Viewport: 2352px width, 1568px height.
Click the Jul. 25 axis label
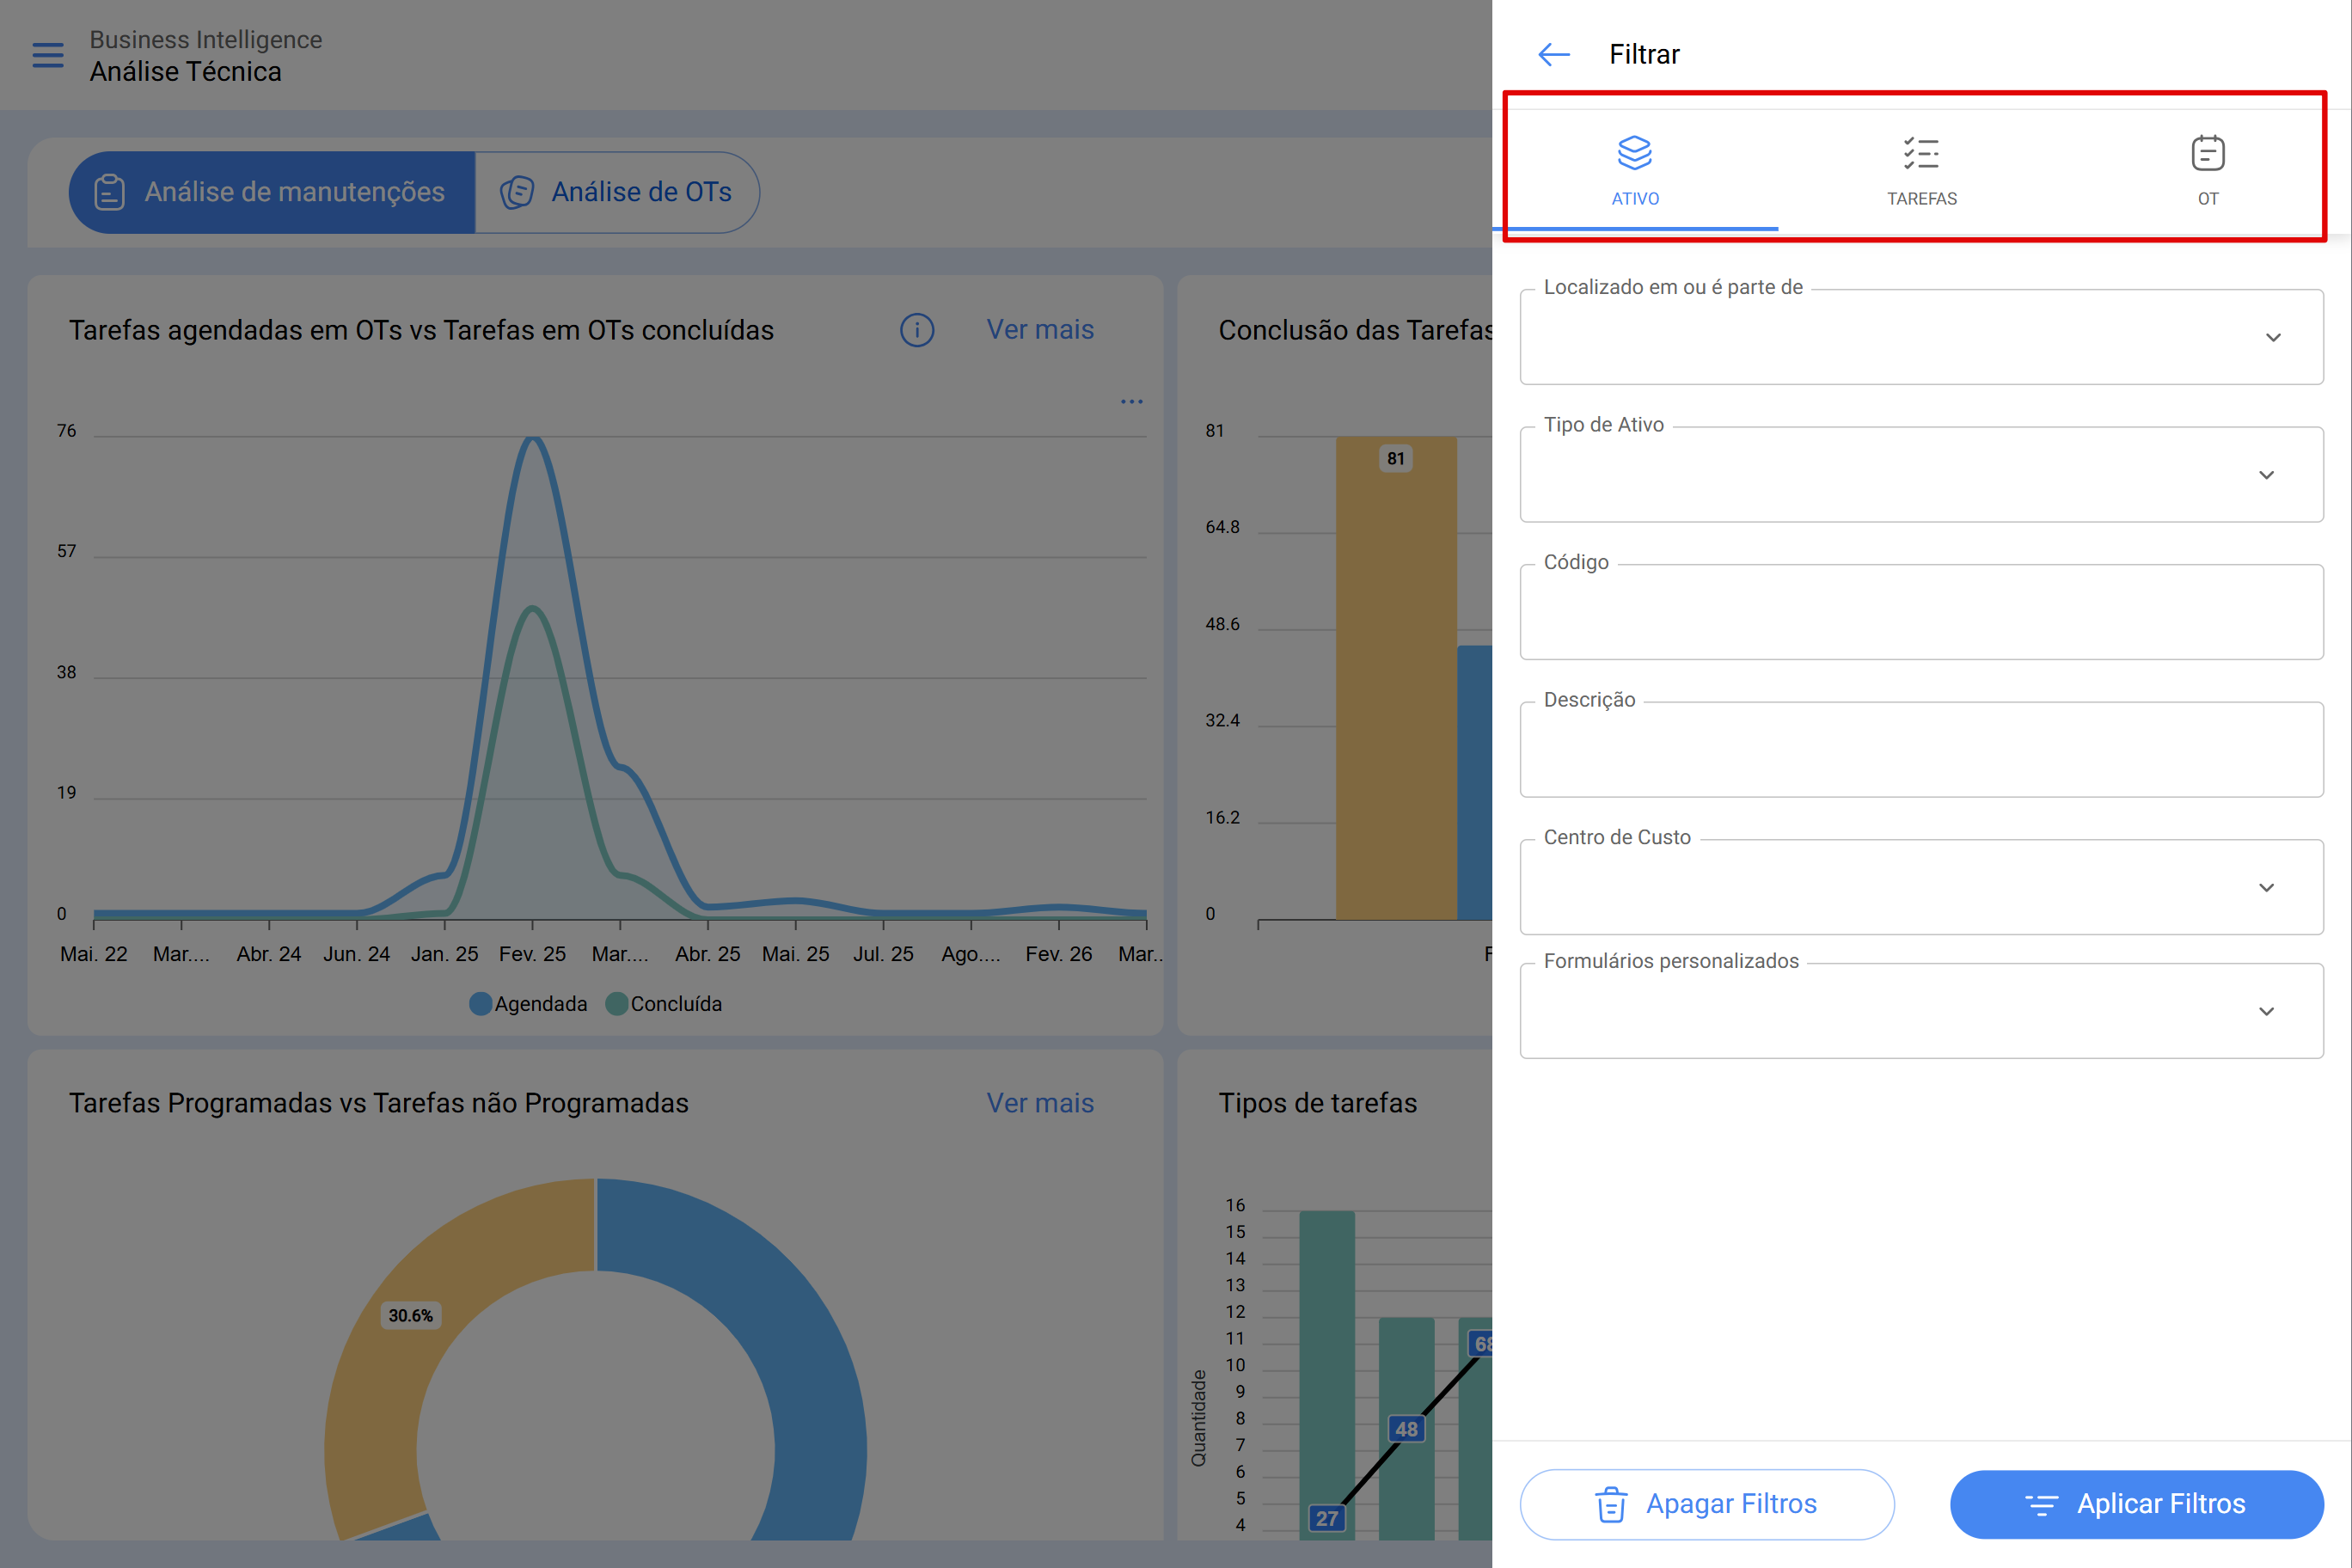(883, 954)
